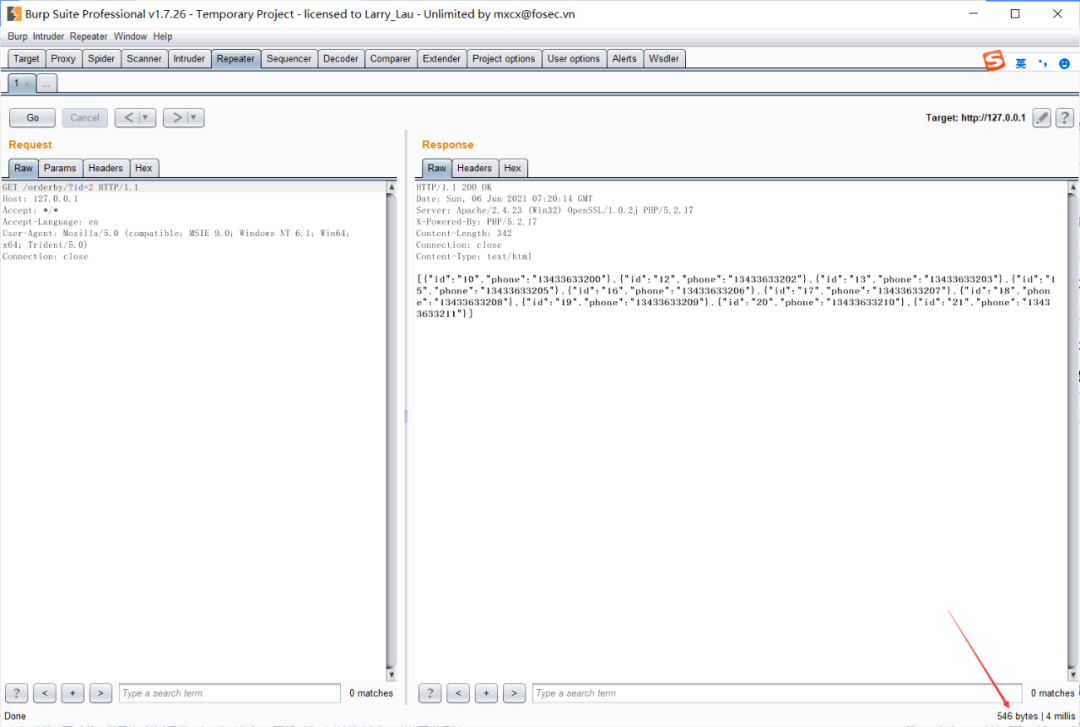
Task: Switch to the Scanner tab
Action: point(144,59)
